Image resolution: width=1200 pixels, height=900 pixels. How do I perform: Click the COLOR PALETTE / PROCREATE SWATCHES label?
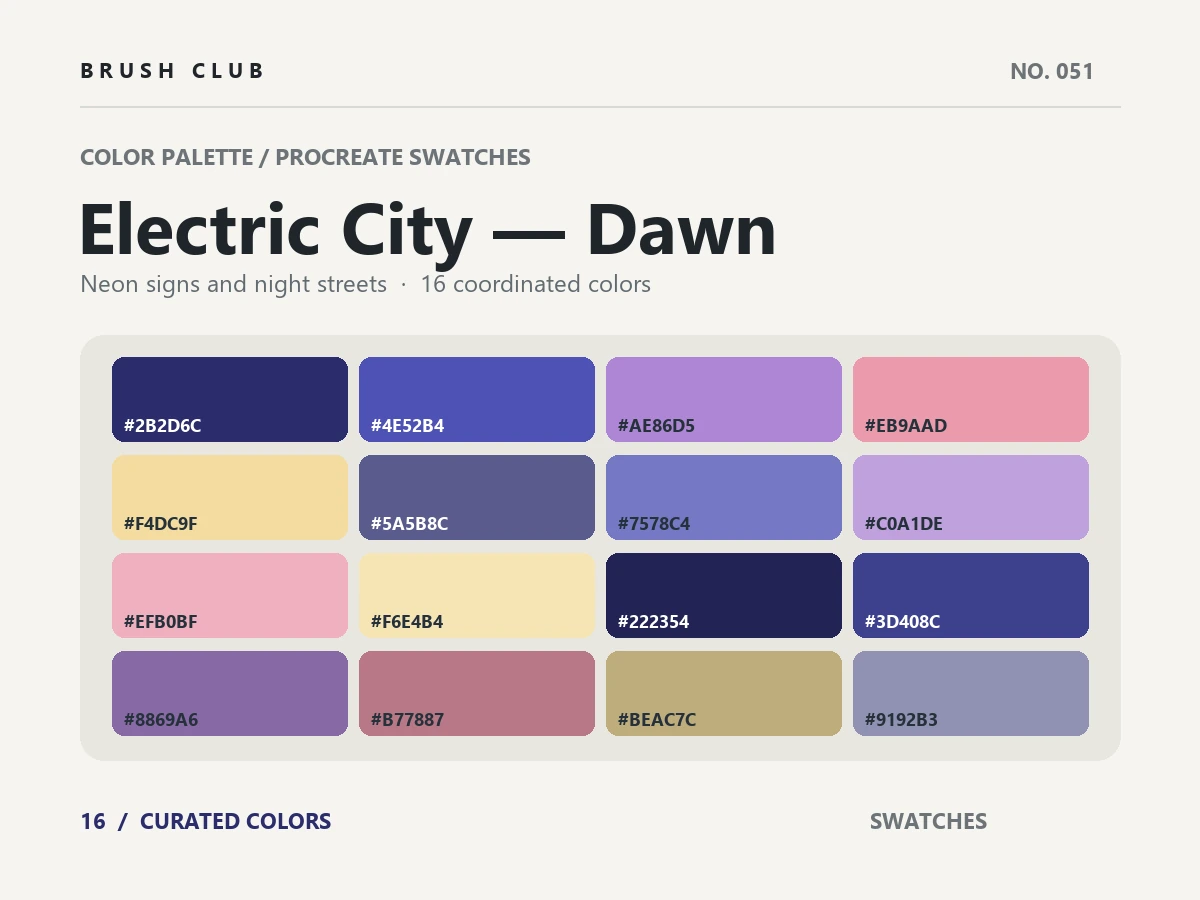tap(305, 157)
